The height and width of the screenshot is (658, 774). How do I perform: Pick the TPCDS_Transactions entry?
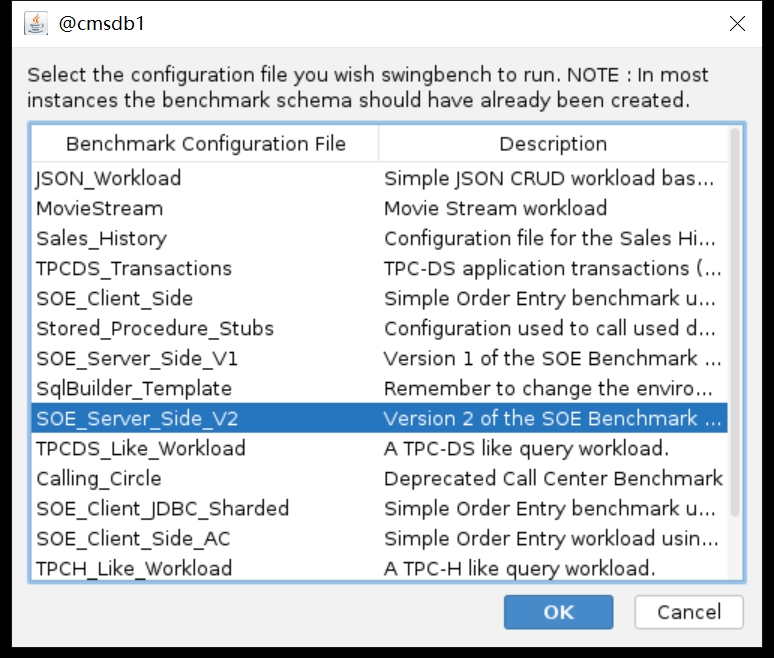coord(133,269)
